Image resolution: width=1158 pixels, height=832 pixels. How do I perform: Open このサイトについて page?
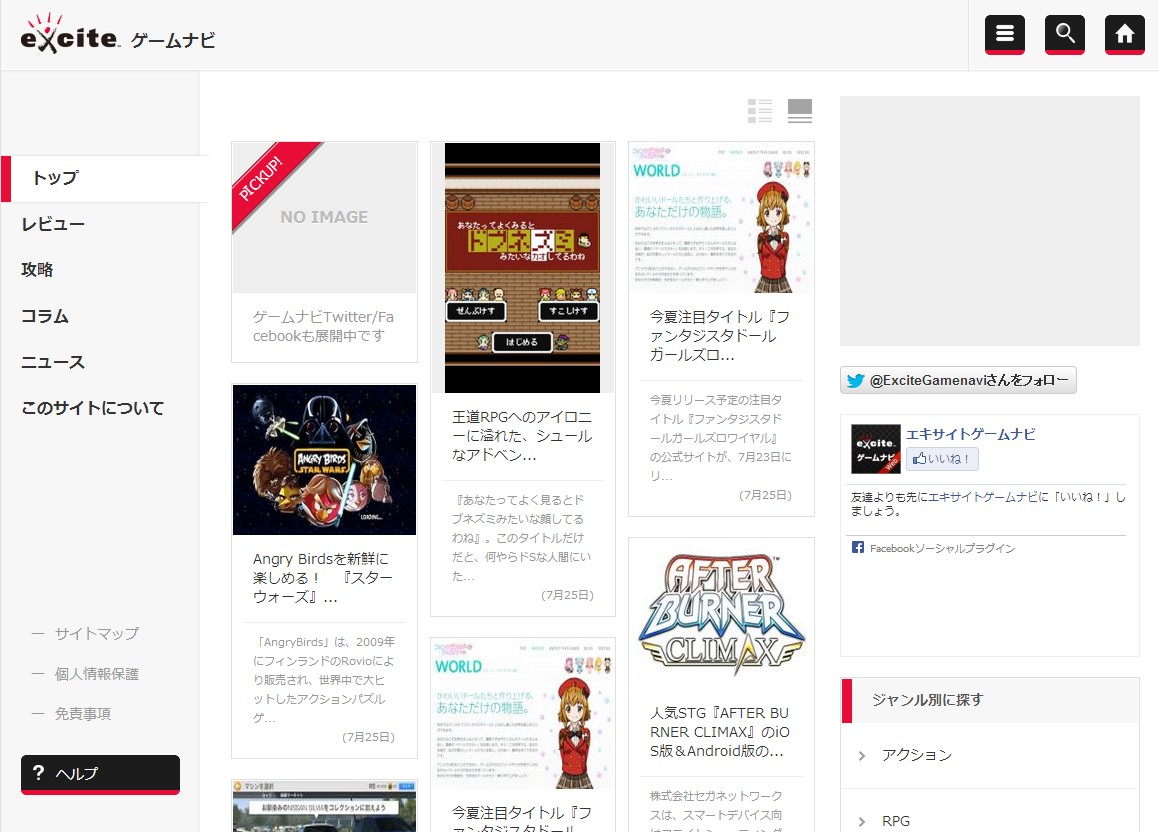tap(92, 408)
